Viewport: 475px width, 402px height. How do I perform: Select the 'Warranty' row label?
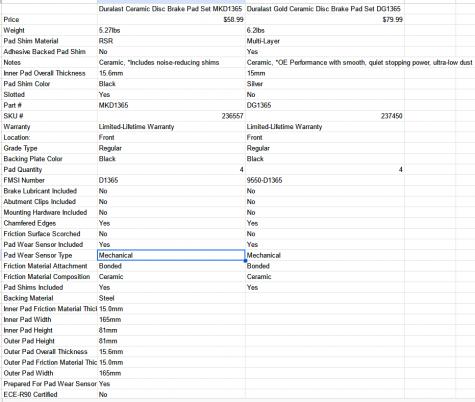pos(49,127)
